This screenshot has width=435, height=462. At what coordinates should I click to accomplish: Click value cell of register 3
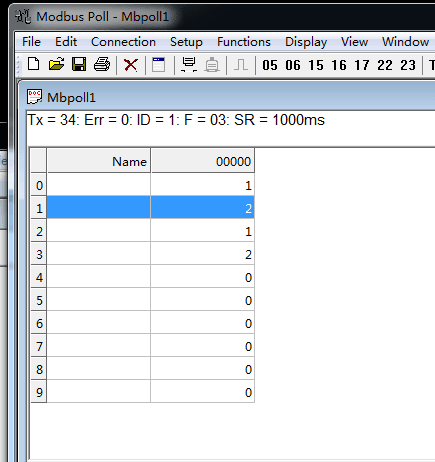[x=203, y=254]
